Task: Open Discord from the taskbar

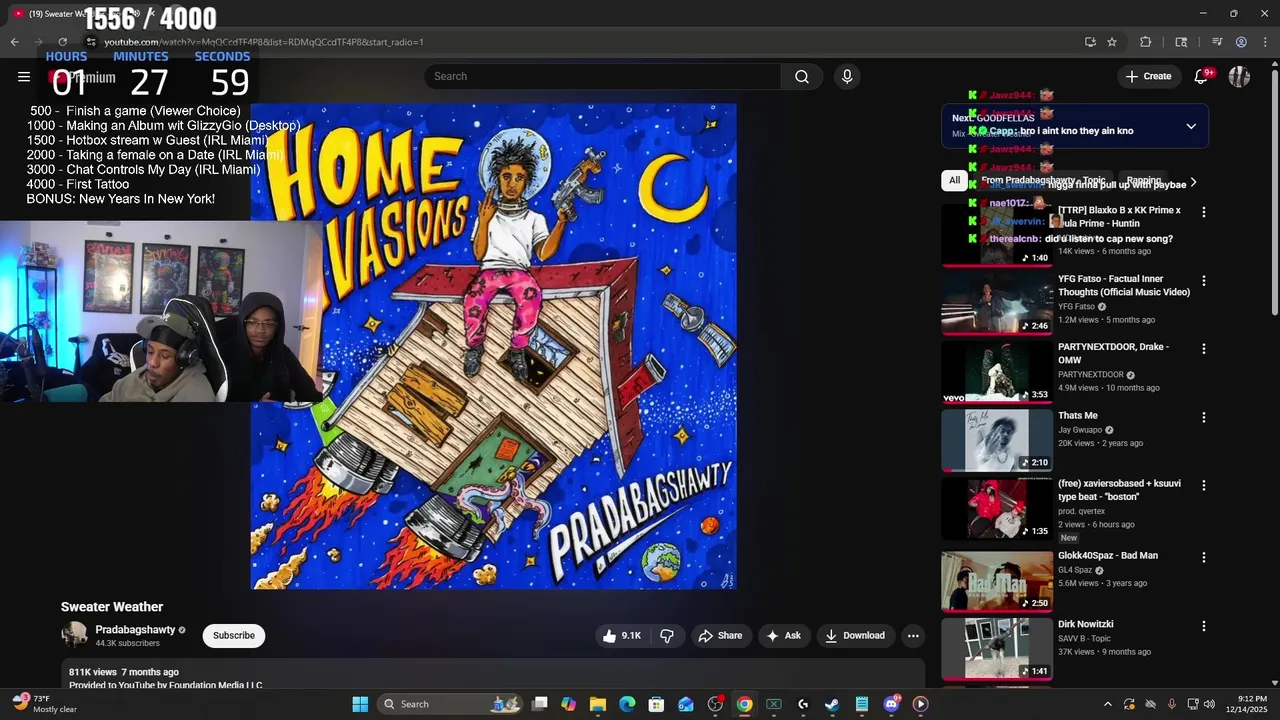Action: (x=891, y=704)
